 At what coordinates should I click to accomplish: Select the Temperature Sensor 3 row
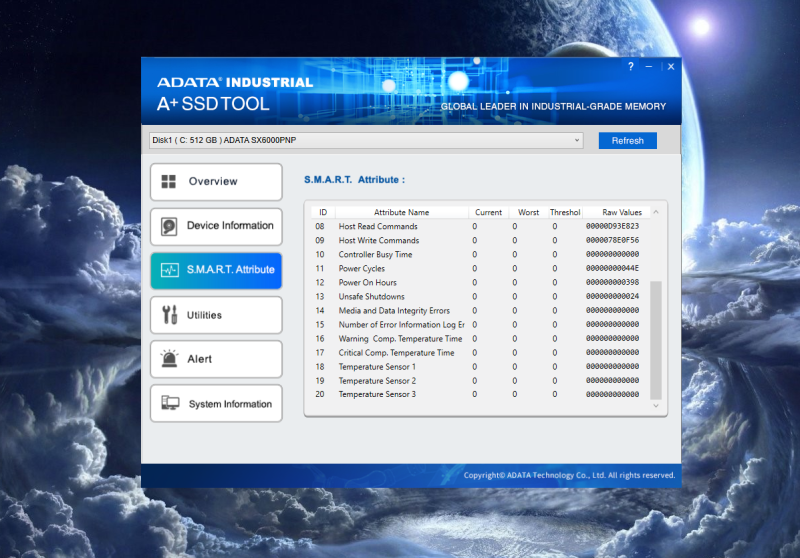(480, 394)
